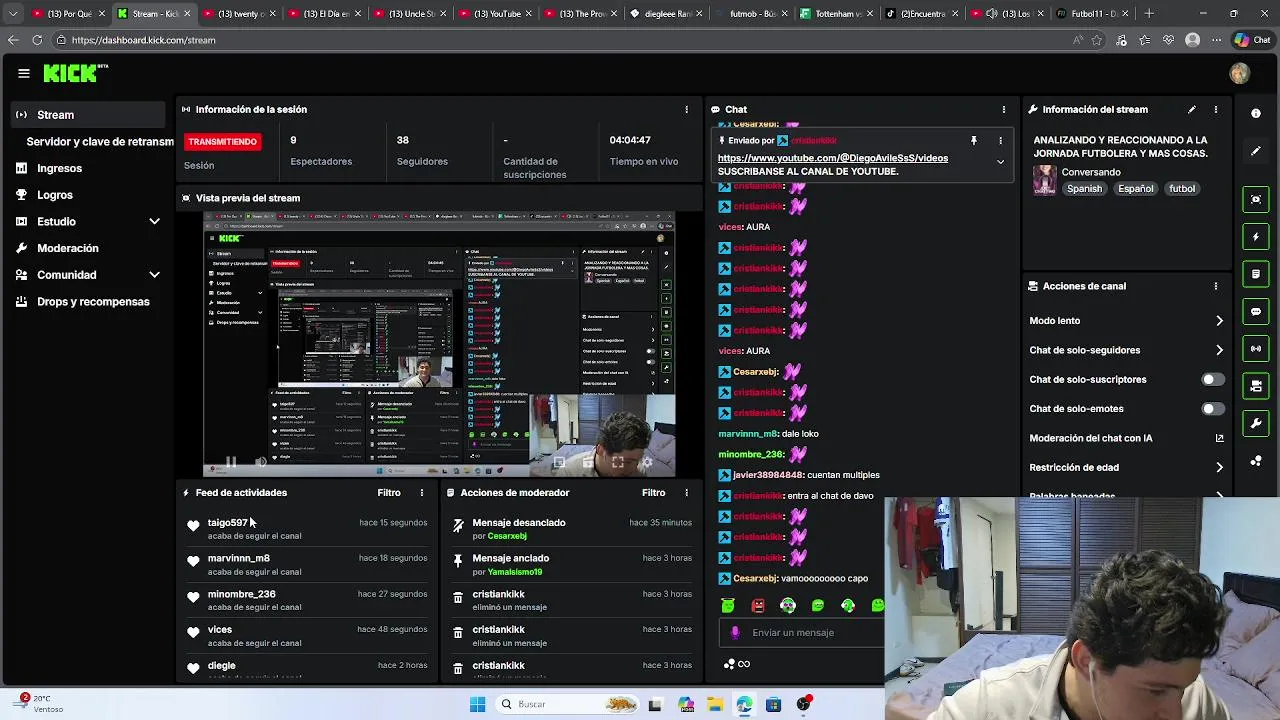Select Stream in the left sidebar
Screen dimensions: 1280x720
click(89, 115)
